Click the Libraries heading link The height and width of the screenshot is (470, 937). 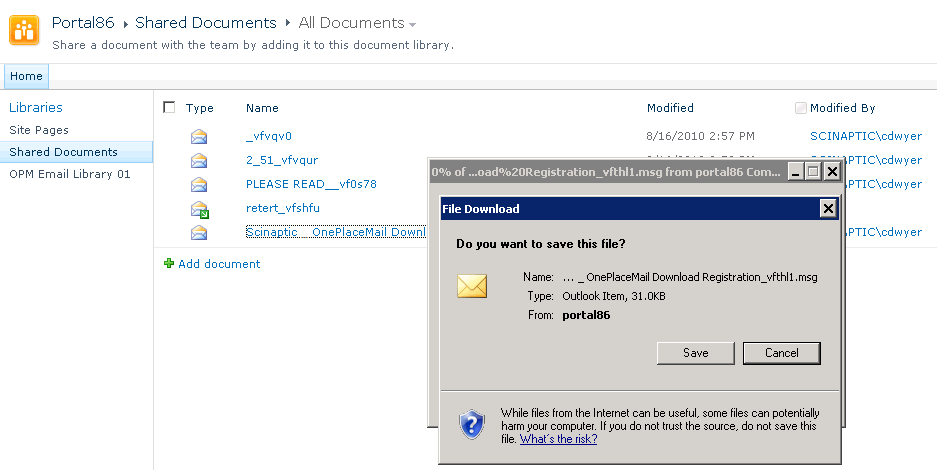(x=36, y=107)
